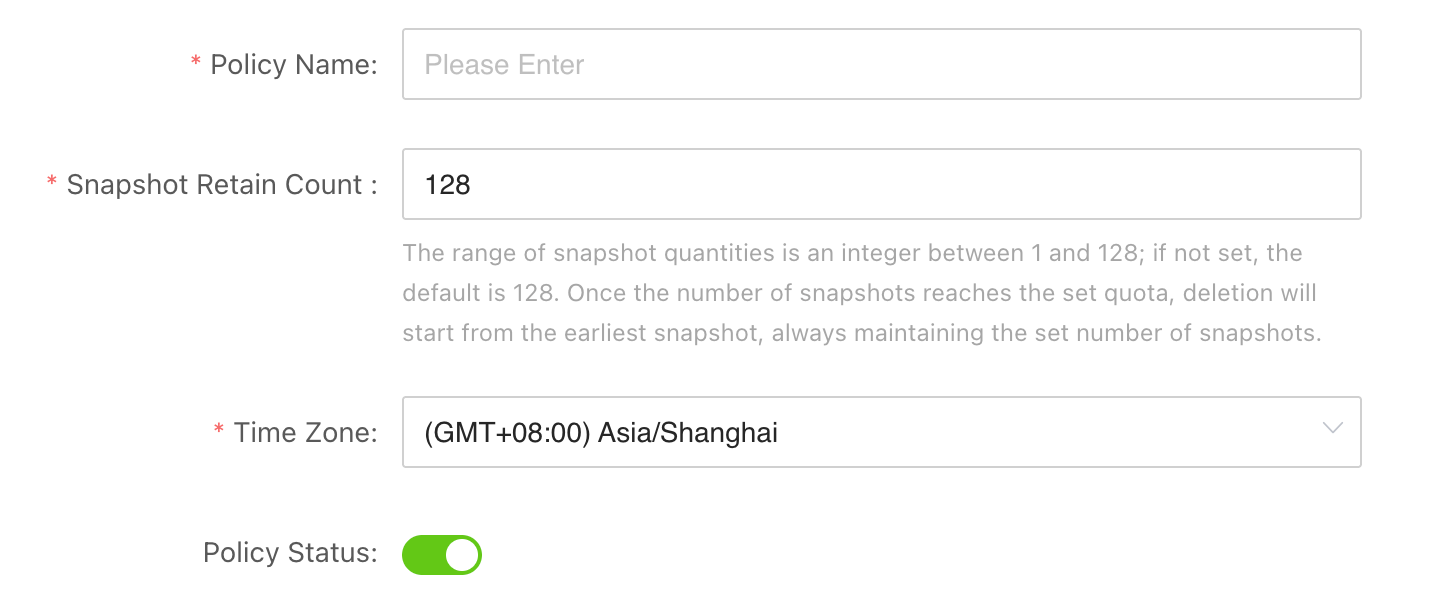Click the help line mentioning "default is 128"

859,293
